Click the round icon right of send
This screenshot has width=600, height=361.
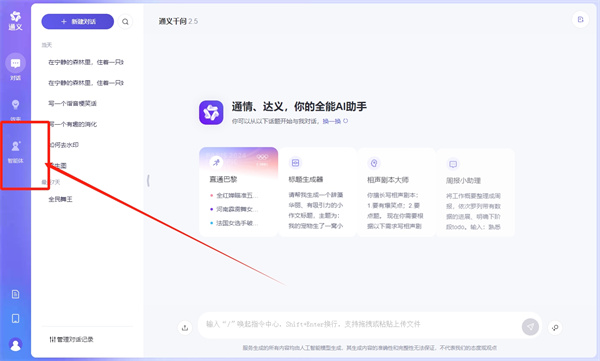click(x=555, y=328)
